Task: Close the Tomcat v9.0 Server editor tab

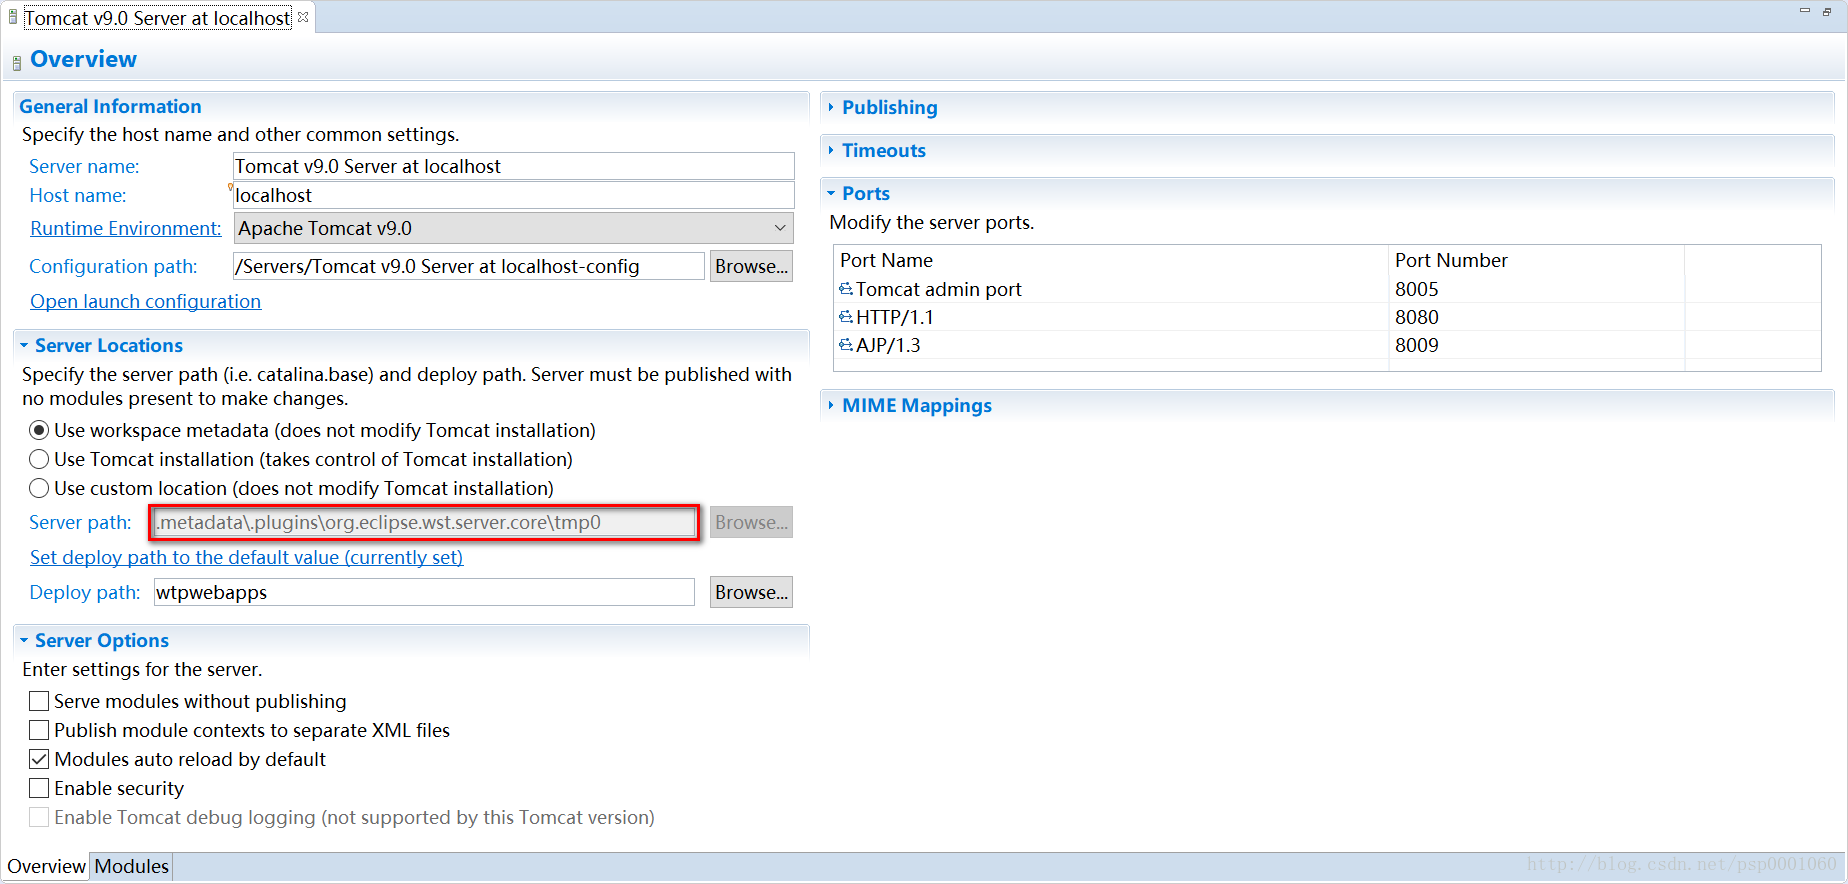Action: (x=303, y=17)
